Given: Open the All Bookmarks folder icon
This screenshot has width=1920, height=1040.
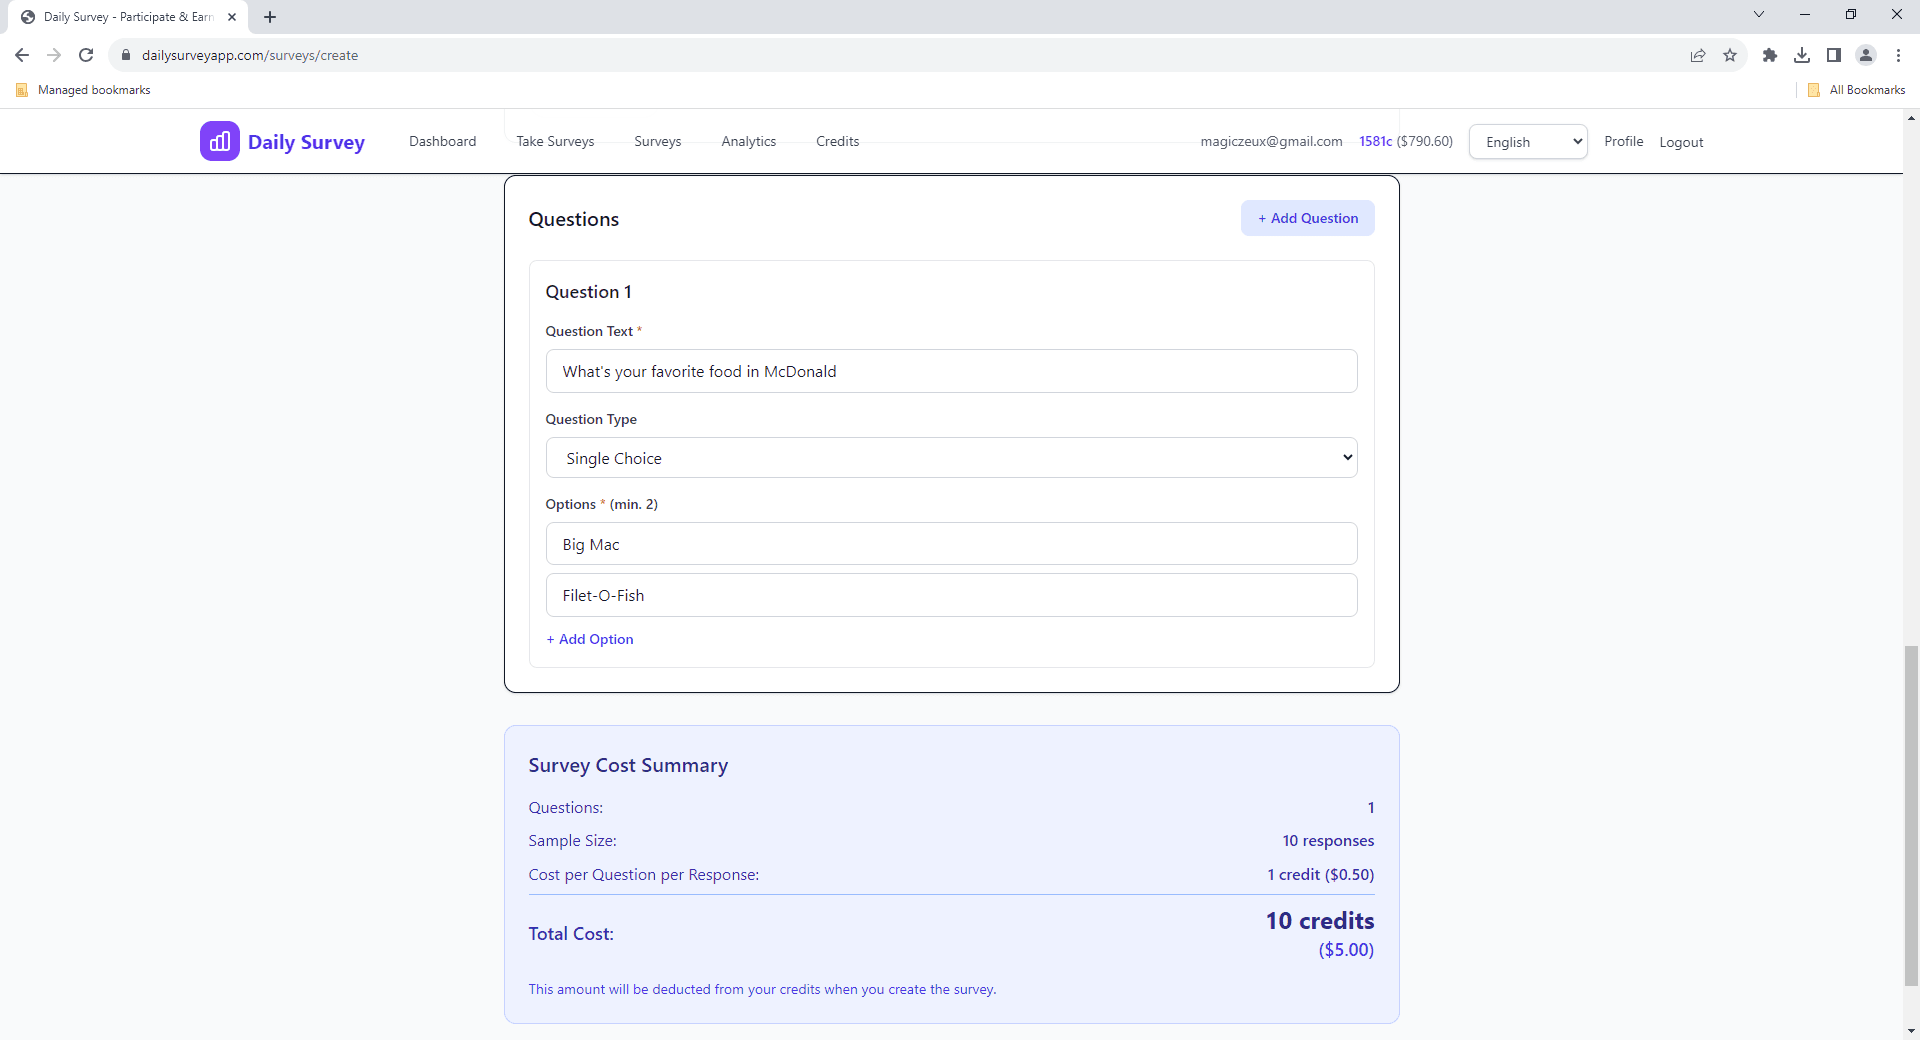Looking at the screenshot, I should pos(1815,89).
